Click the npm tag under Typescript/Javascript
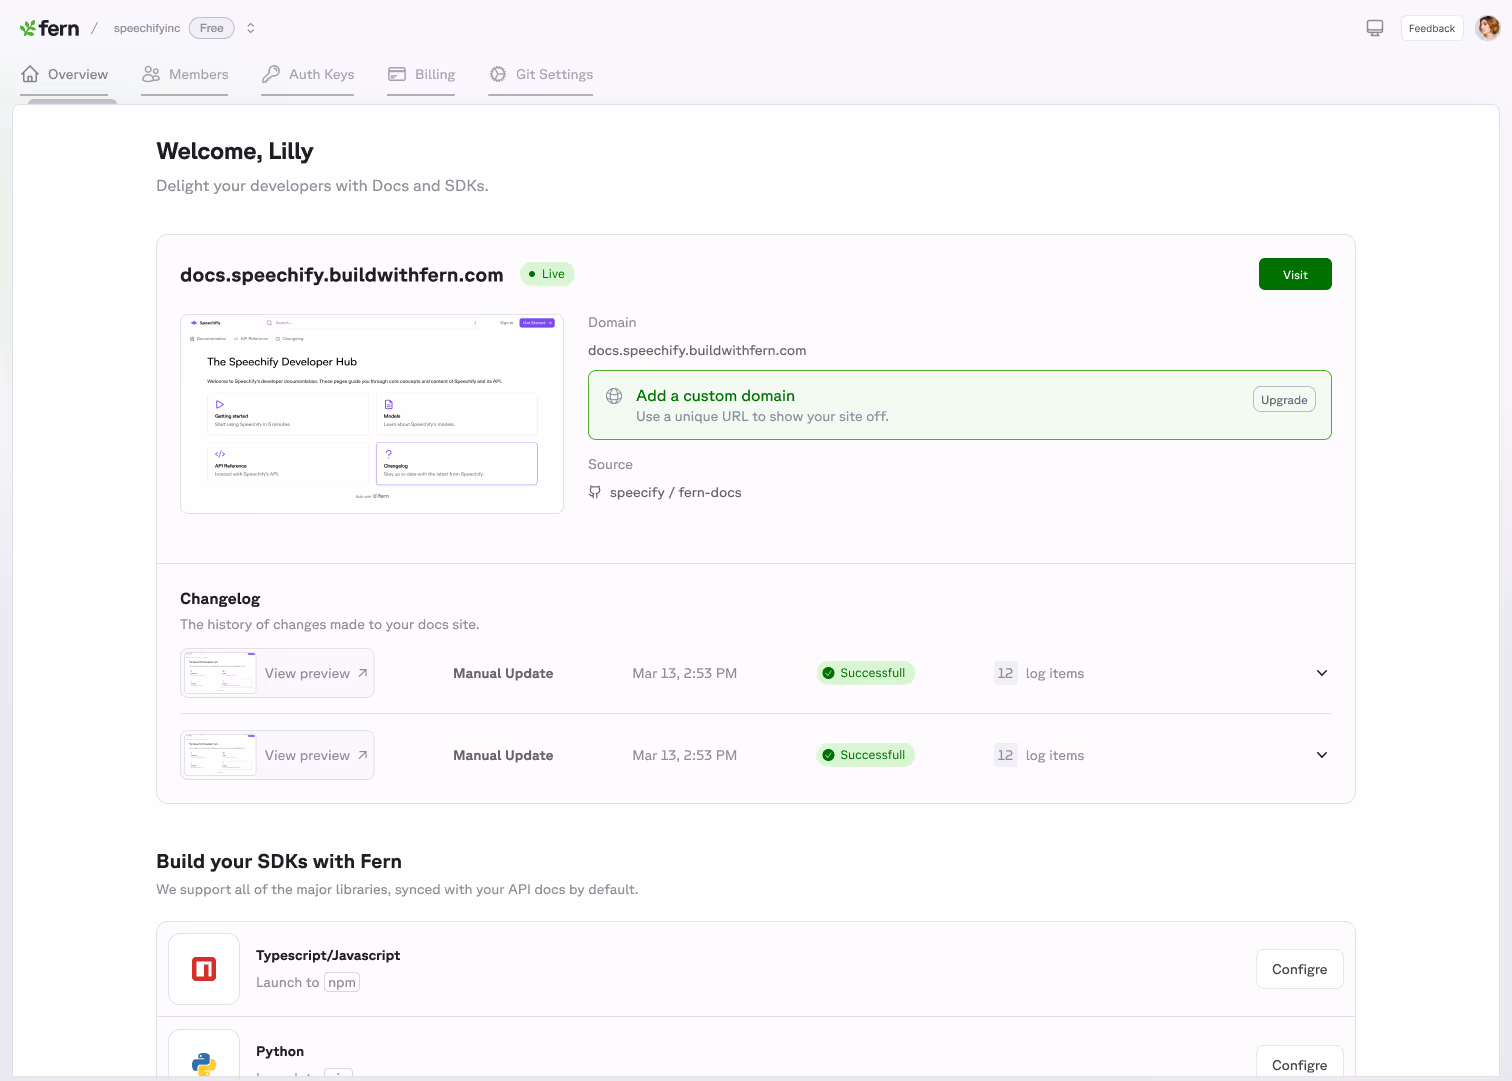This screenshot has width=1512, height=1081. pyautogui.click(x=342, y=982)
